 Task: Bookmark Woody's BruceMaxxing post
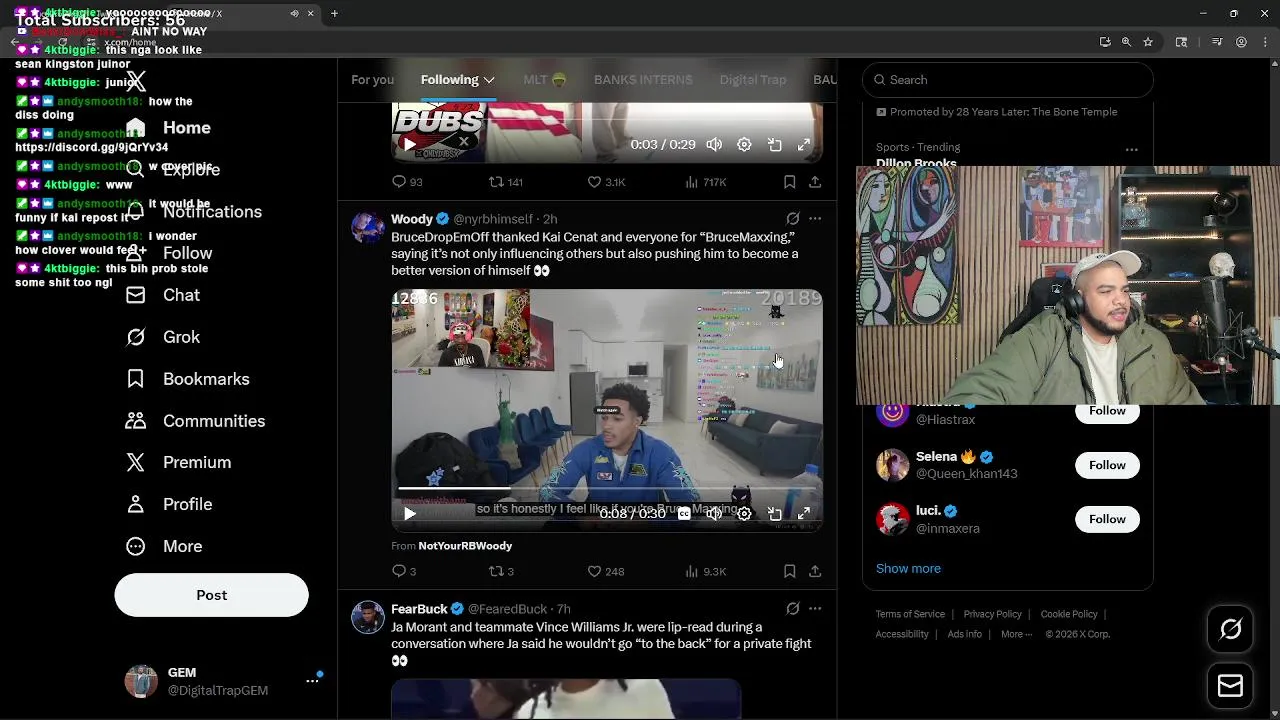pos(789,571)
